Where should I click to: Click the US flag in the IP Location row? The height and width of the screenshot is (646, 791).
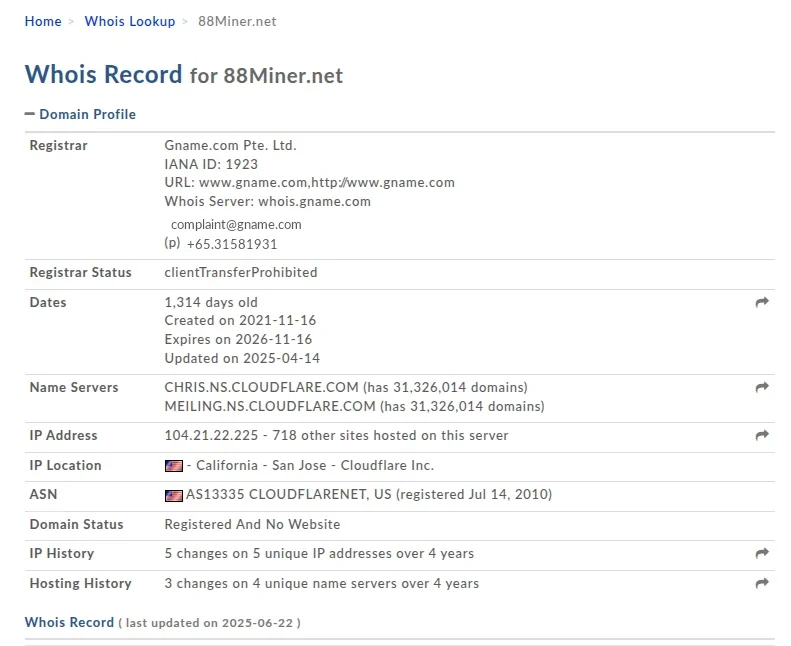click(174, 466)
